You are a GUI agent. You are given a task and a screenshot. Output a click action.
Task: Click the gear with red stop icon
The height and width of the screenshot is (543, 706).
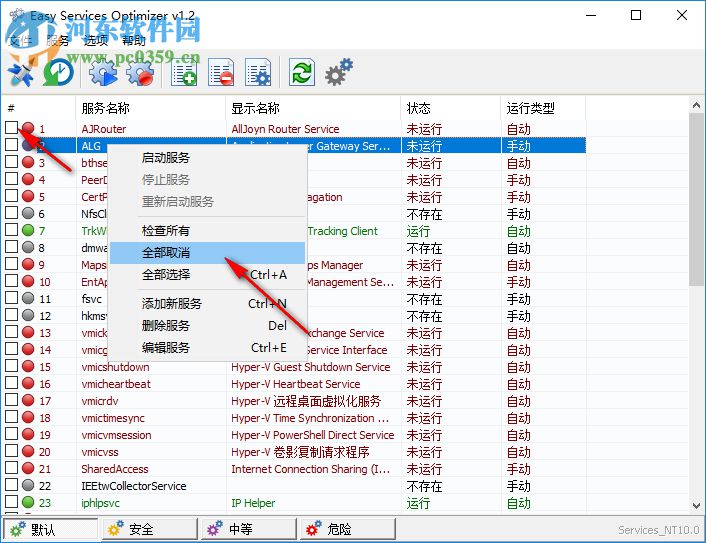point(140,72)
